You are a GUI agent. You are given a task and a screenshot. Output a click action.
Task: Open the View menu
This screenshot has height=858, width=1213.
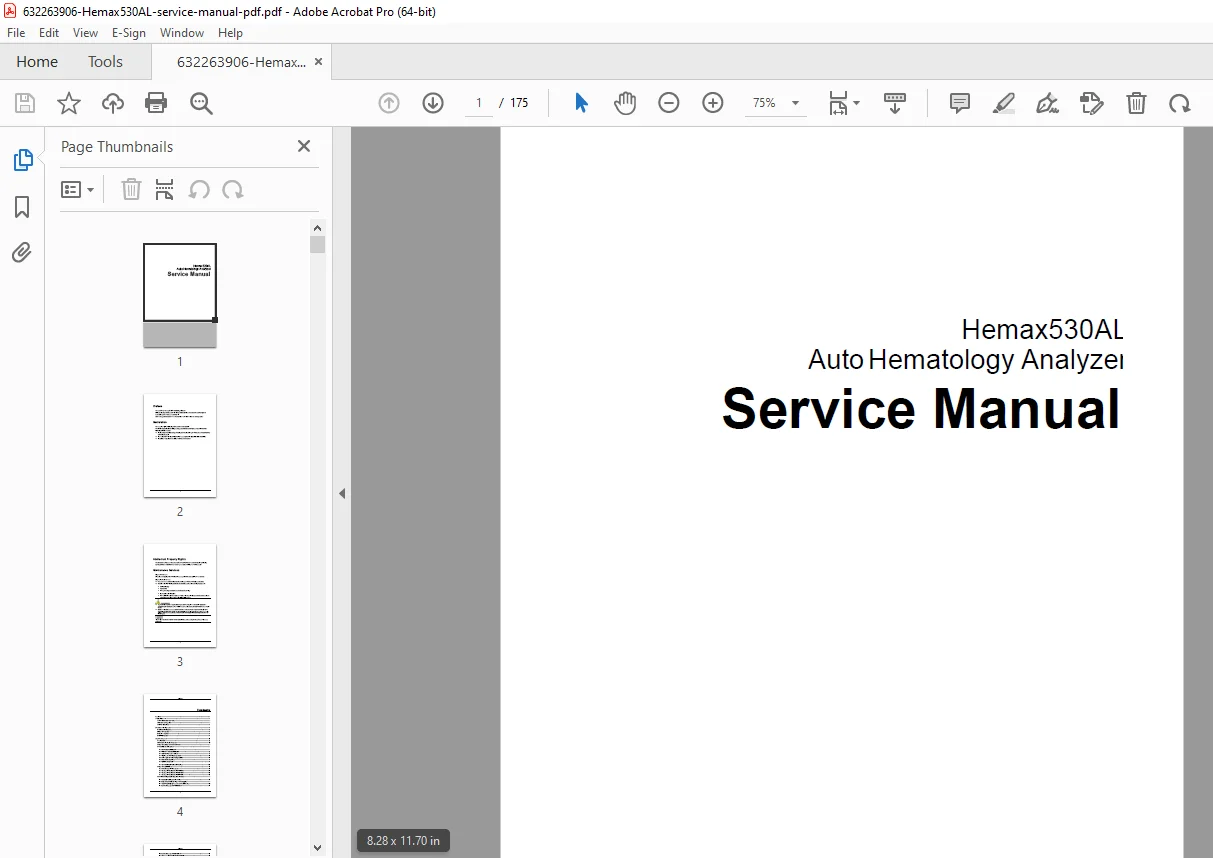coord(86,33)
